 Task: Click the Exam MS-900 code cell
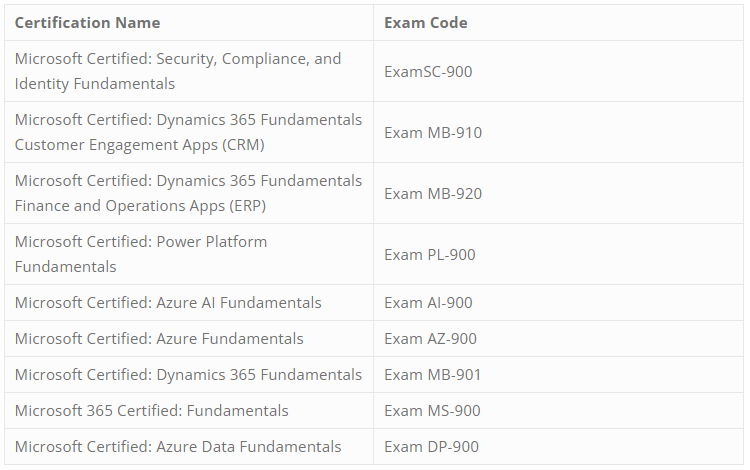[432, 411]
